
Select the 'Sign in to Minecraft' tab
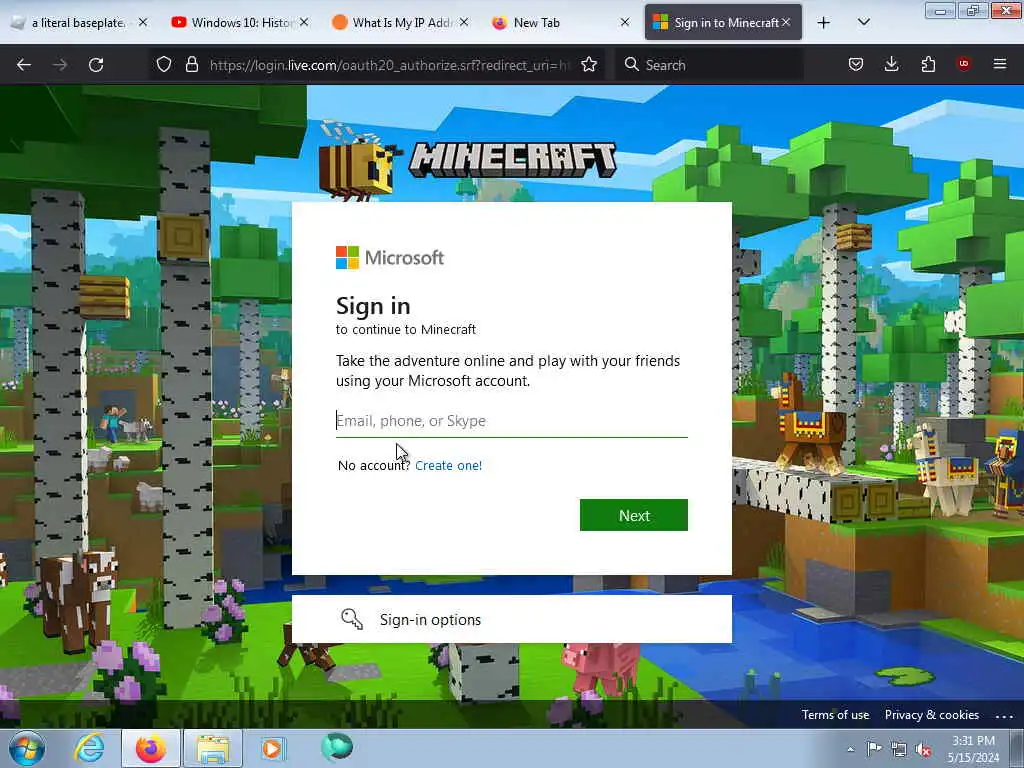[x=723, y=23]
